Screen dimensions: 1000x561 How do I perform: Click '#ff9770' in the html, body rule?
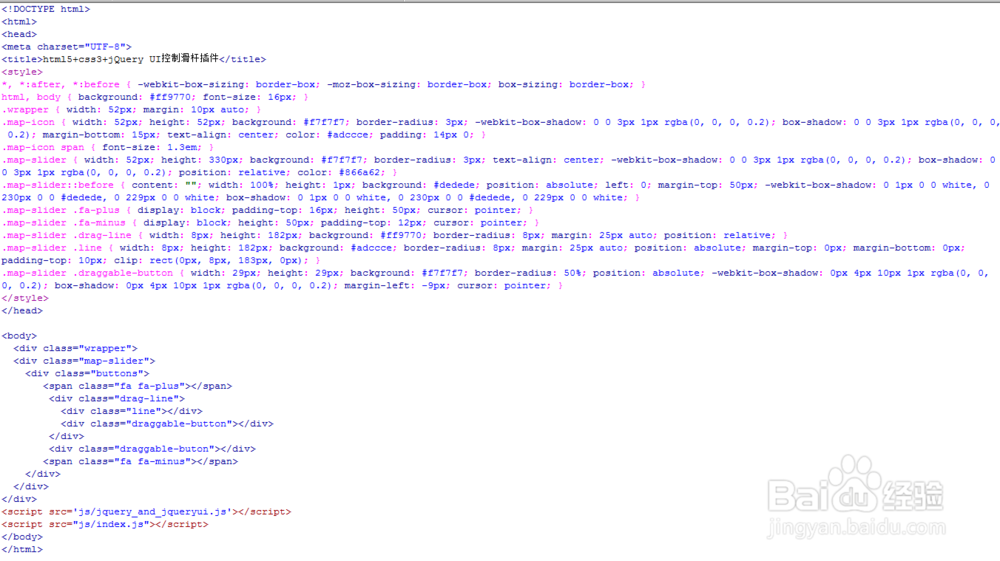pos(170,97)
